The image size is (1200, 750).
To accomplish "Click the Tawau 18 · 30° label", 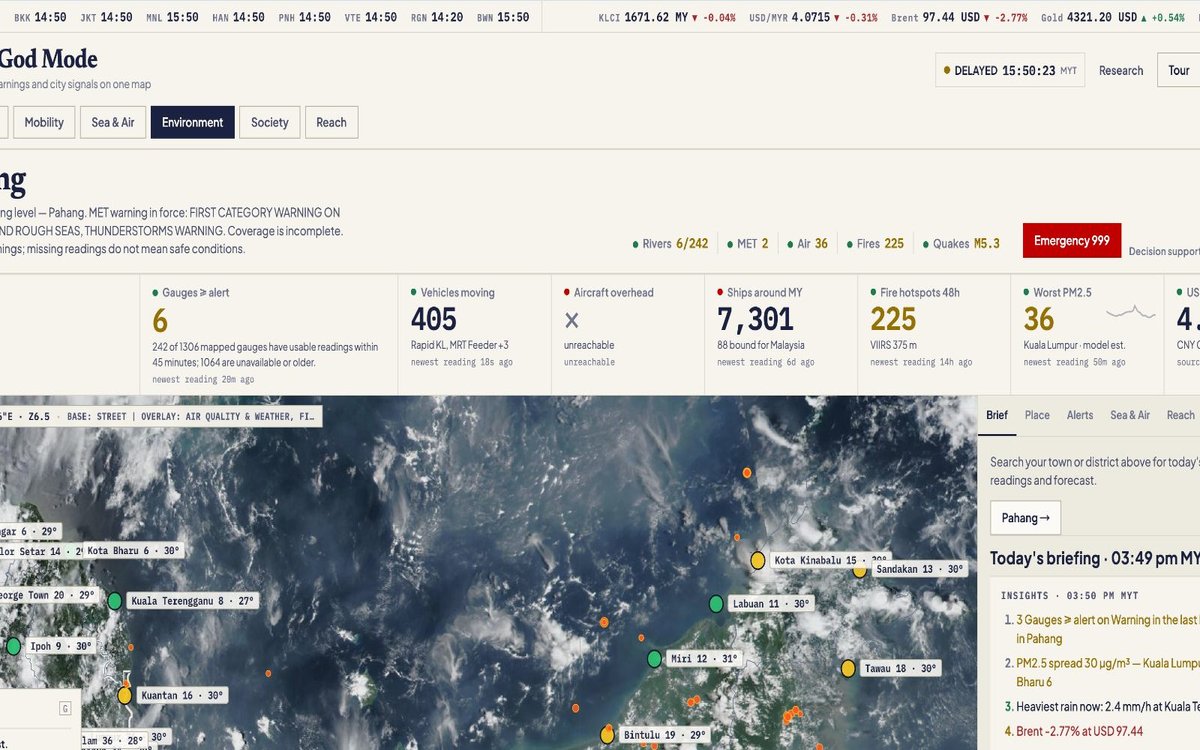I will (901, 668).
